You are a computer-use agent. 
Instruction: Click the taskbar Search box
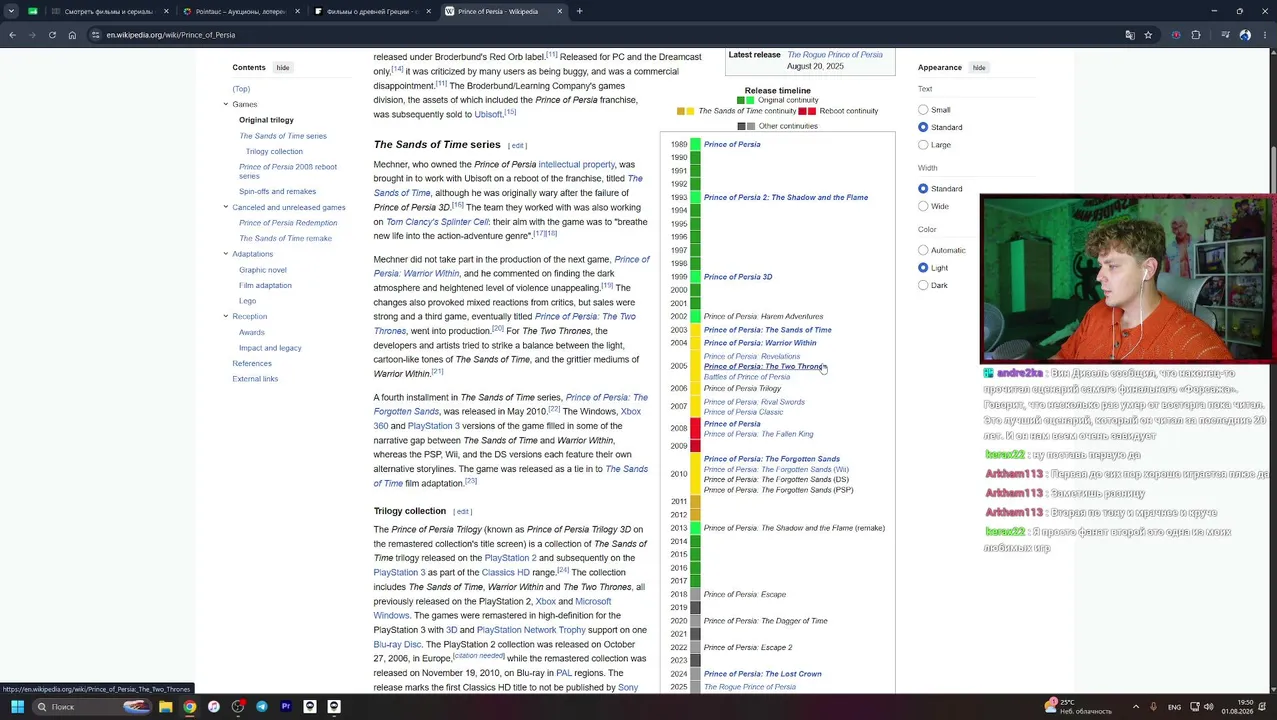click(x=92, y=706)
